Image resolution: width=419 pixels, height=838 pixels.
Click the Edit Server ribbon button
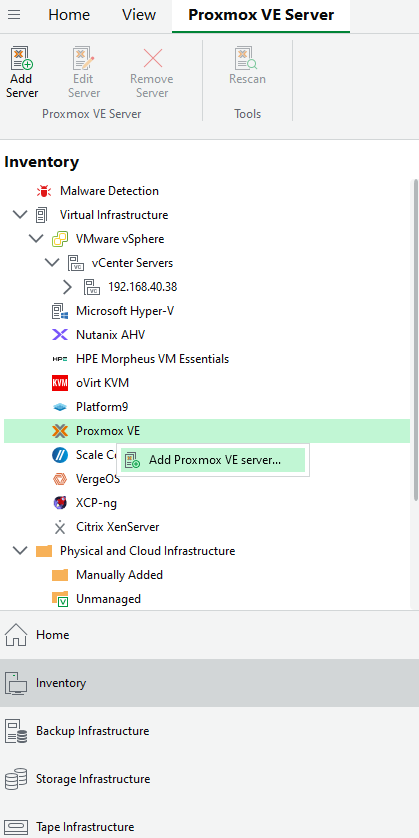click(84, 73)
